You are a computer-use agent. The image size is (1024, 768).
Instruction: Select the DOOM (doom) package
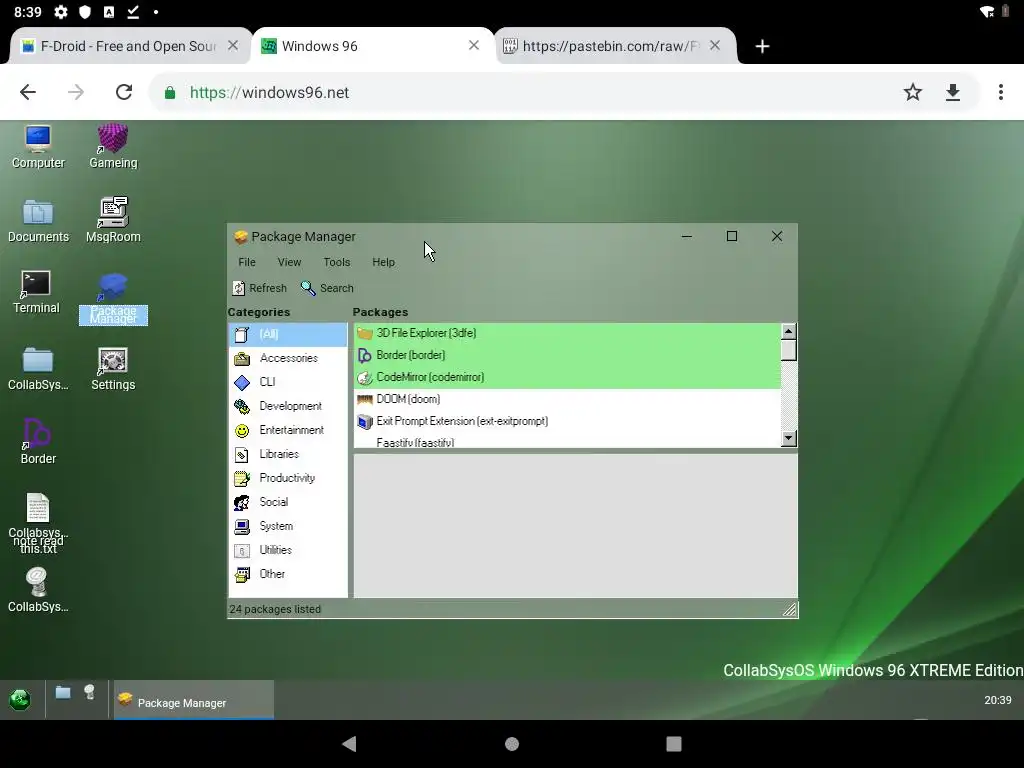point(567,399)
